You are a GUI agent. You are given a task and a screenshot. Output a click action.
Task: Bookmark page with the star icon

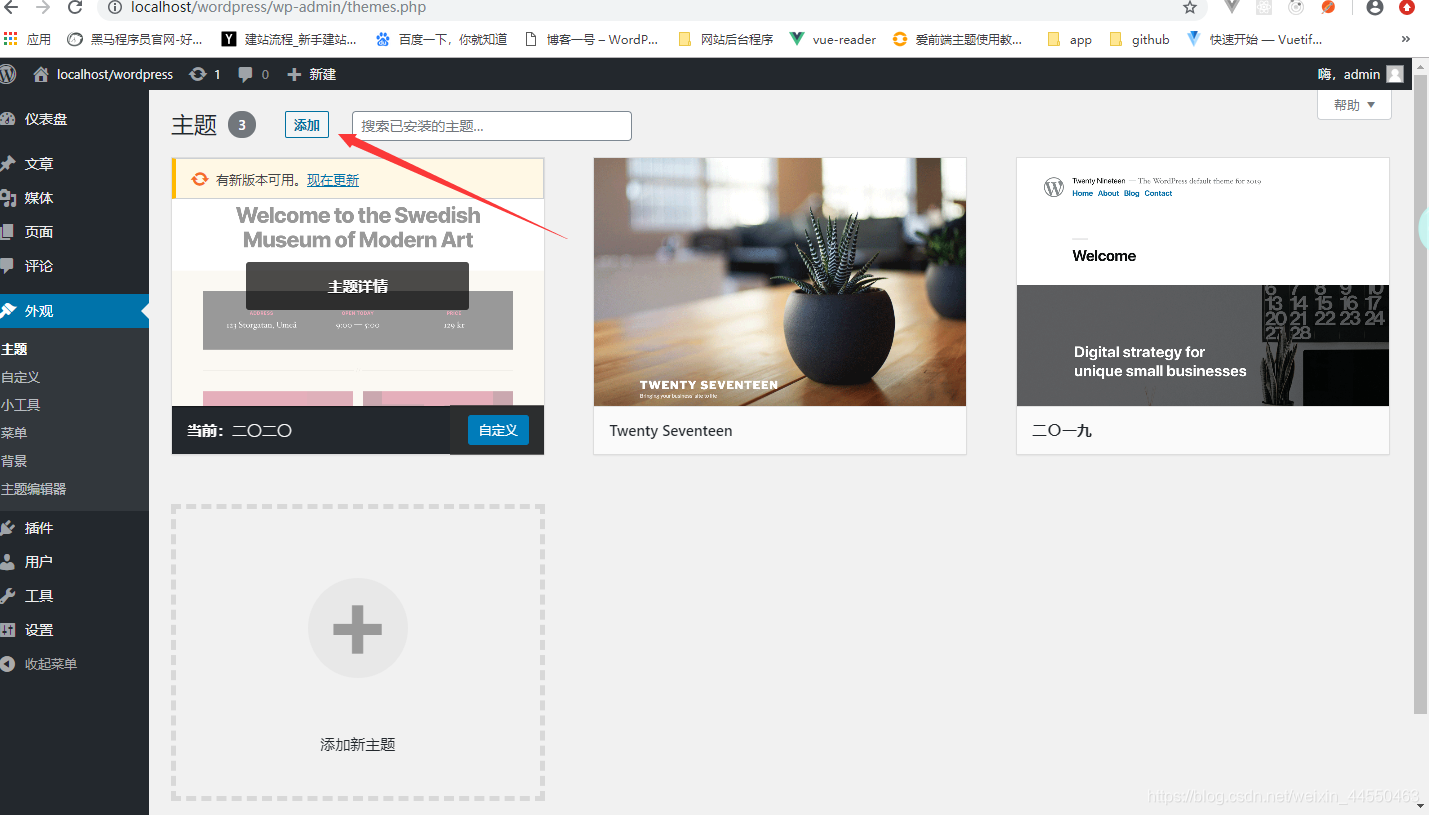point(1190,8)
